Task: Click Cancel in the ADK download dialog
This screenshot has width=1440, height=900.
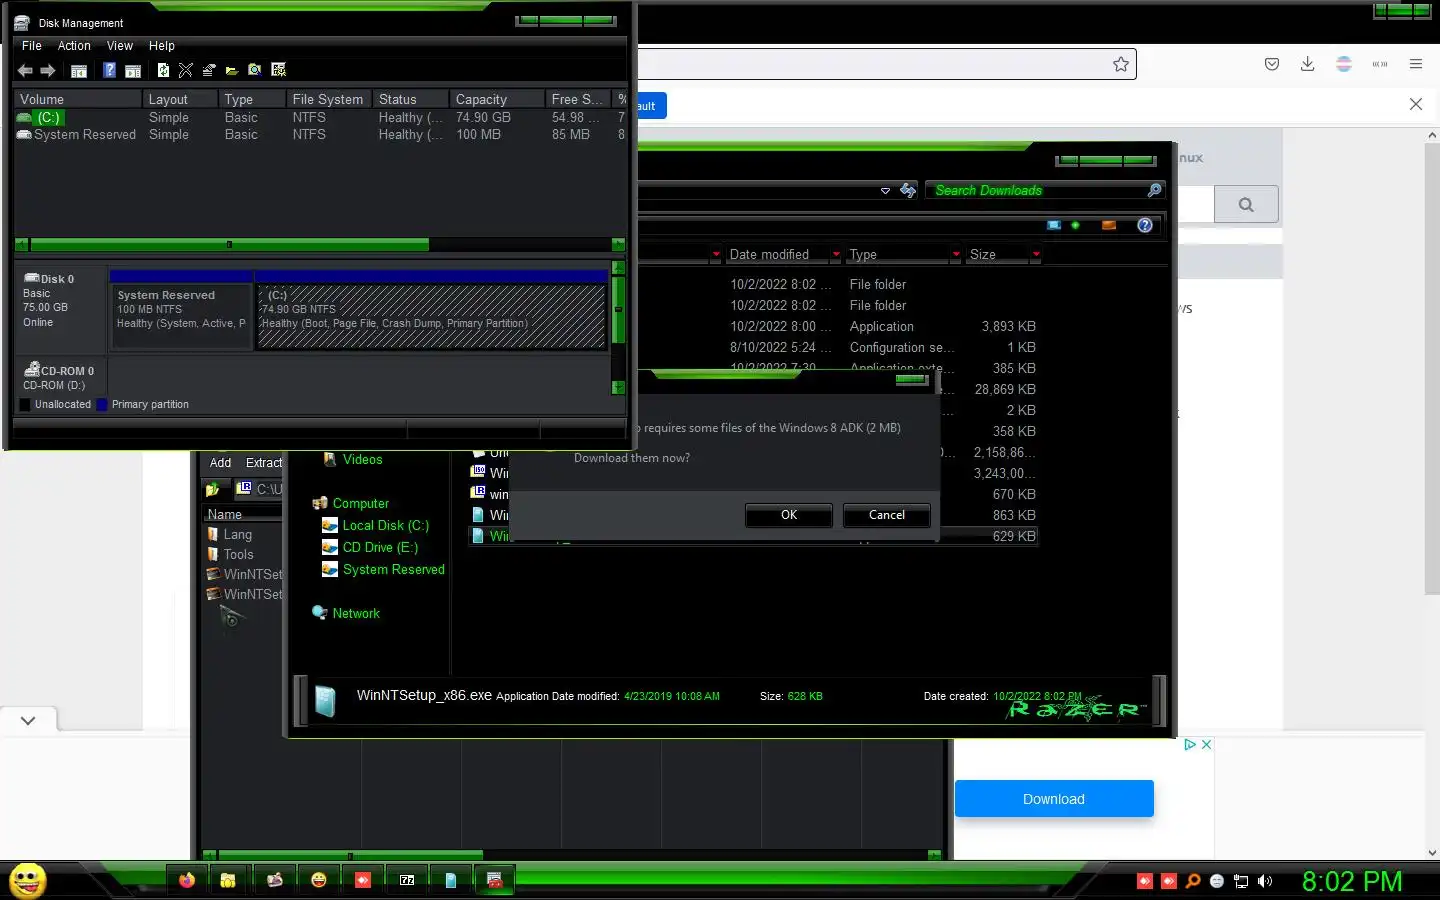Action: click(887, 515)
